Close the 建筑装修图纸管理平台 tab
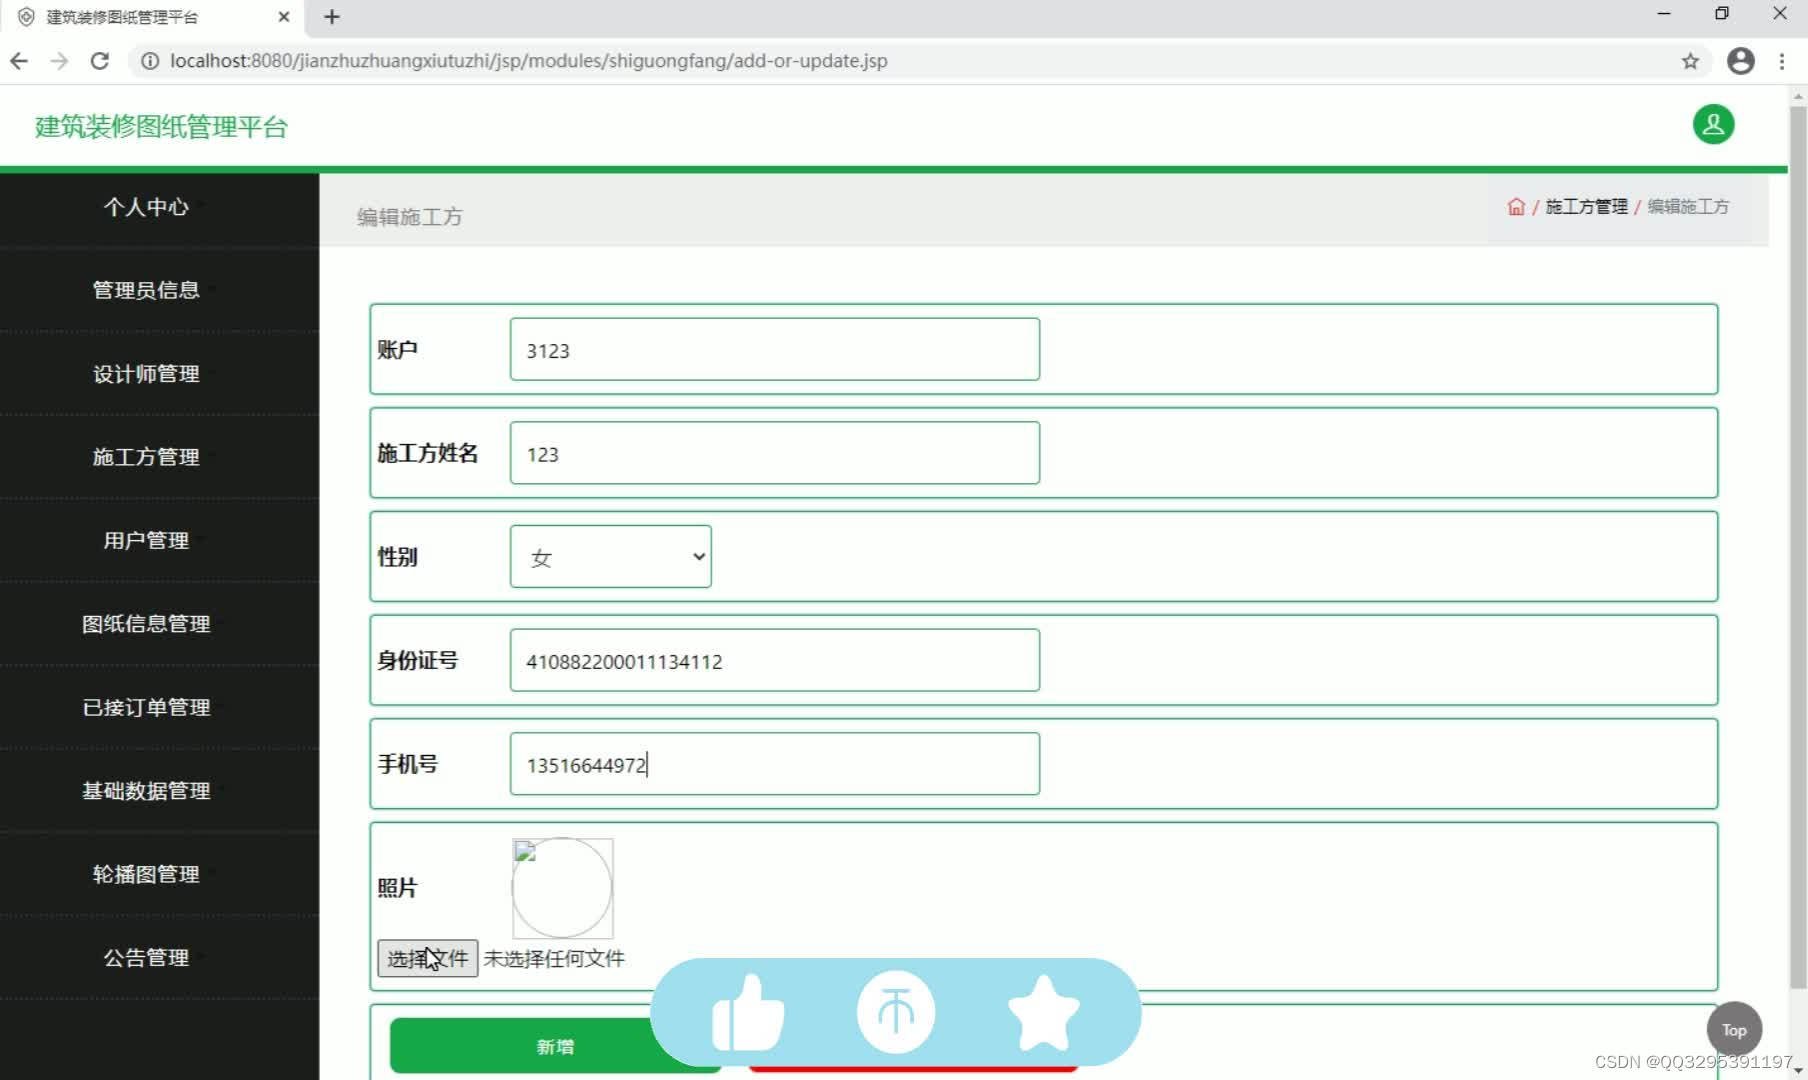Screen dimensions: 1808x1080 point(284,17)
